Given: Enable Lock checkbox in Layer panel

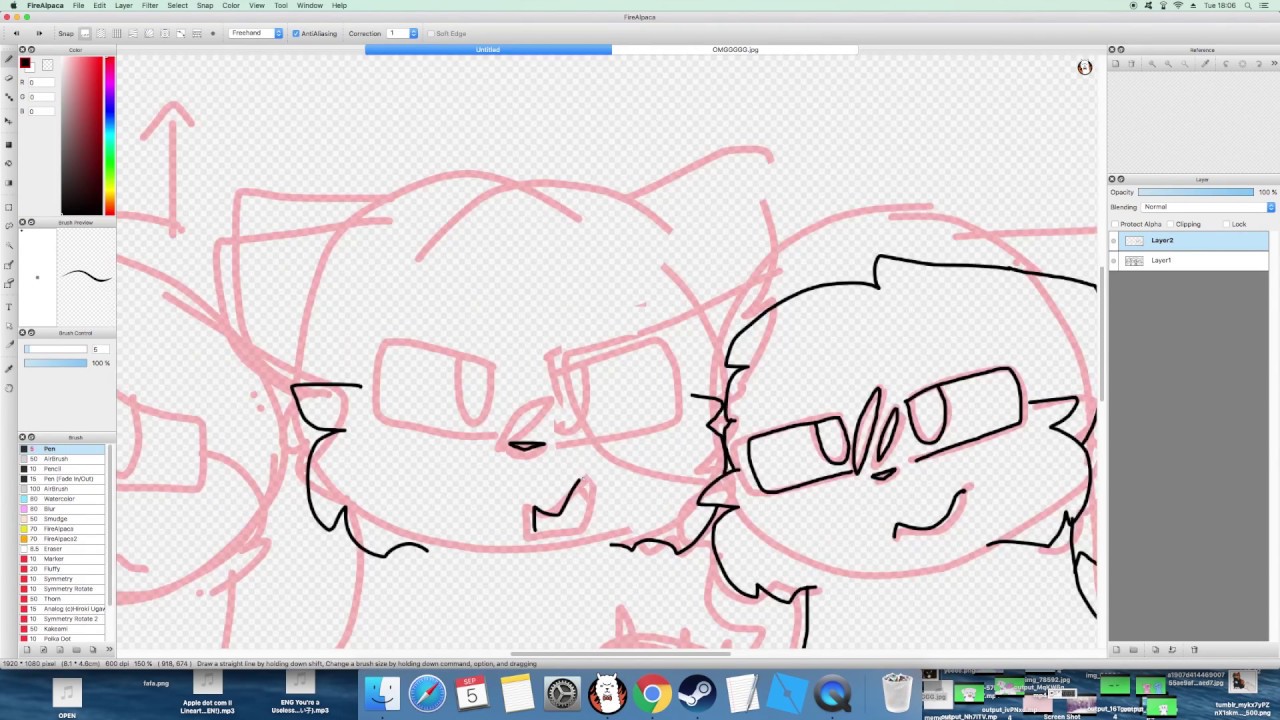Looking at the screenshot, I should [x=1226, y=224].
